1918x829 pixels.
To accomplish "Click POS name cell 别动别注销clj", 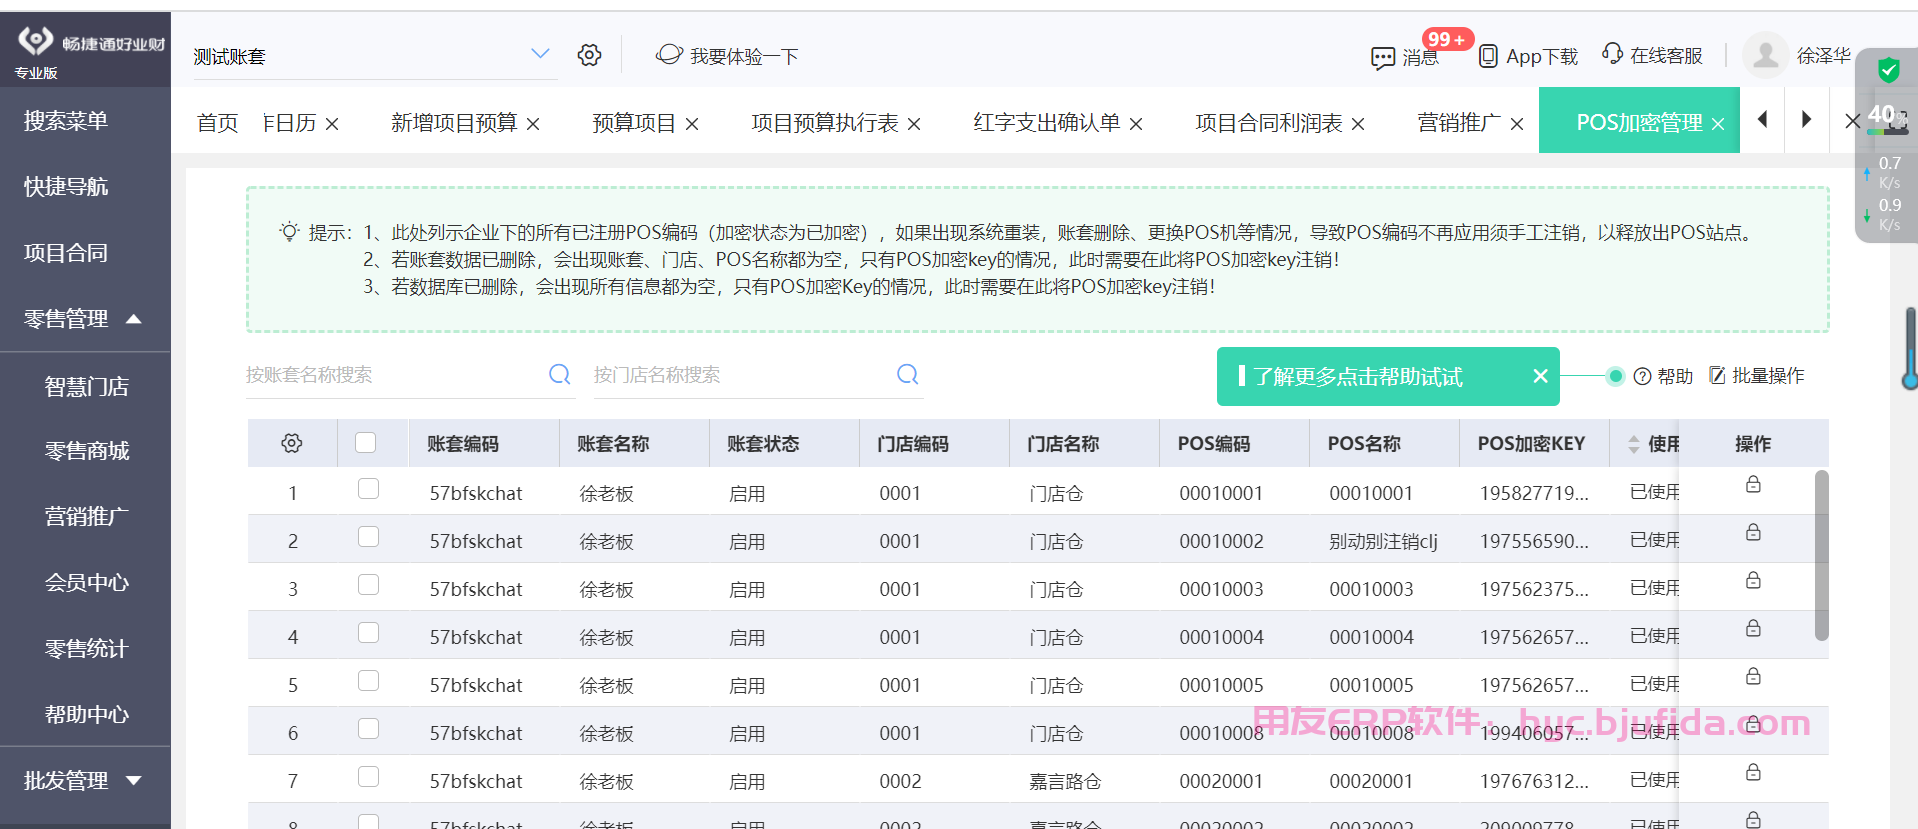I will pyautogui.click(x=1383, y=541).
